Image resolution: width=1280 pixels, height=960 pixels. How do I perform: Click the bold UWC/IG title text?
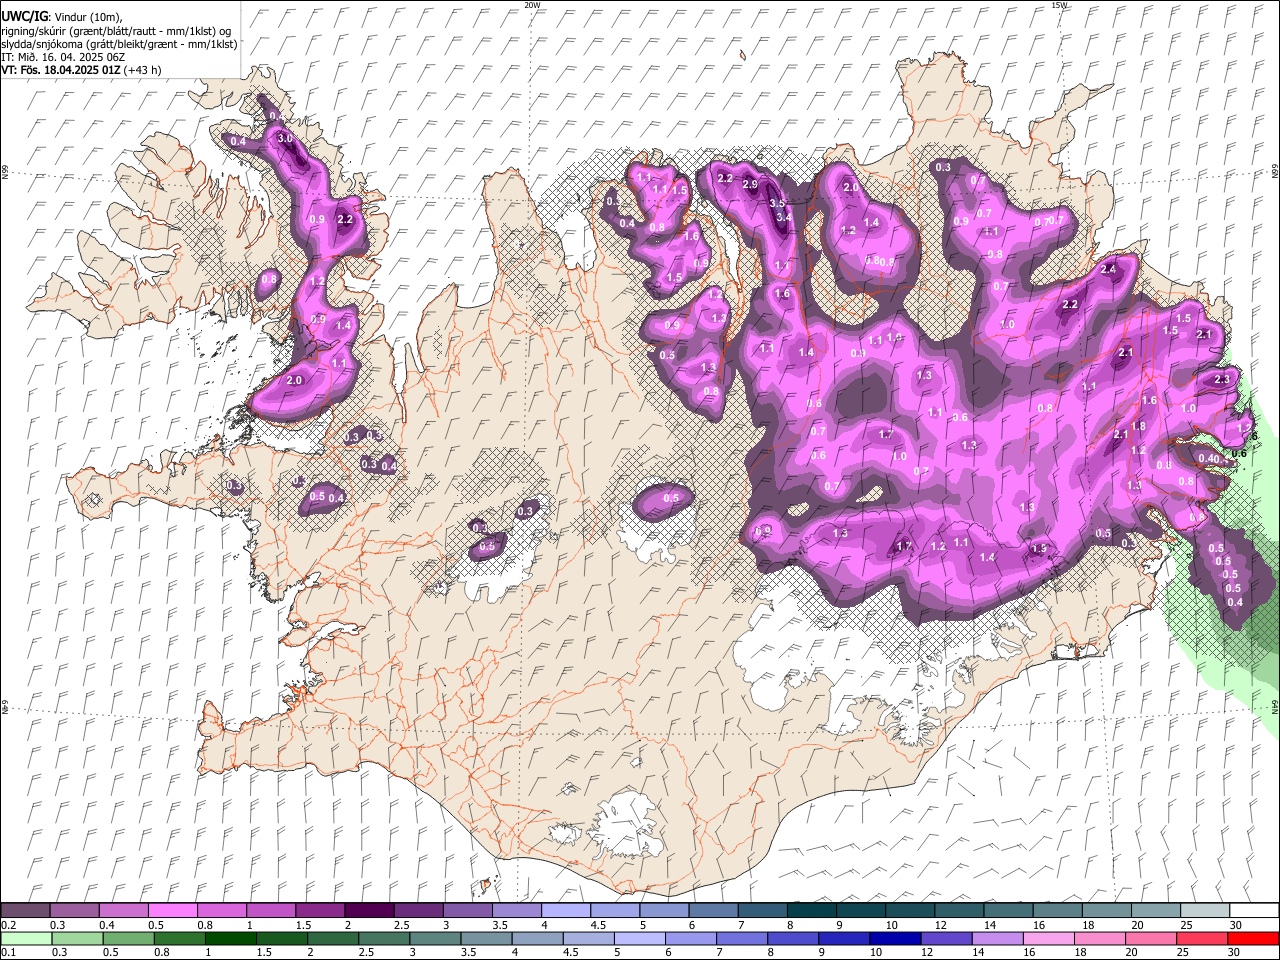24,17
